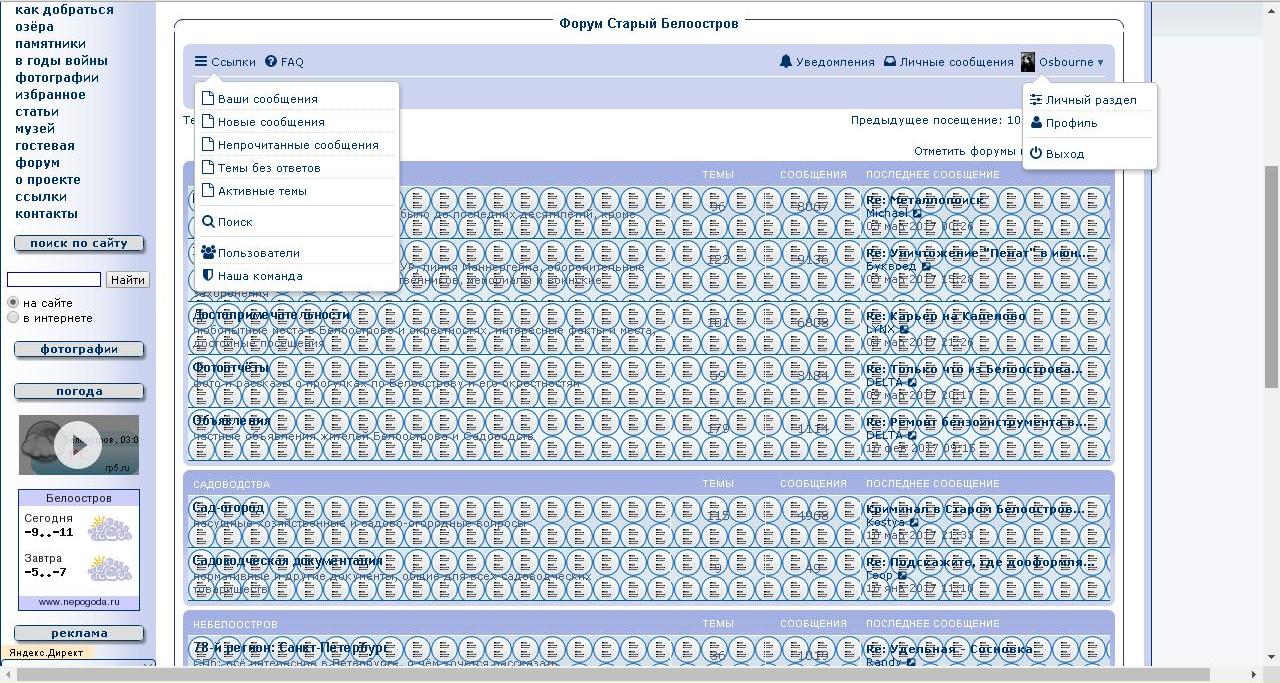Toggle the Ссылки hamburger menu
The image size is (1280, 683).
point(201,62)
